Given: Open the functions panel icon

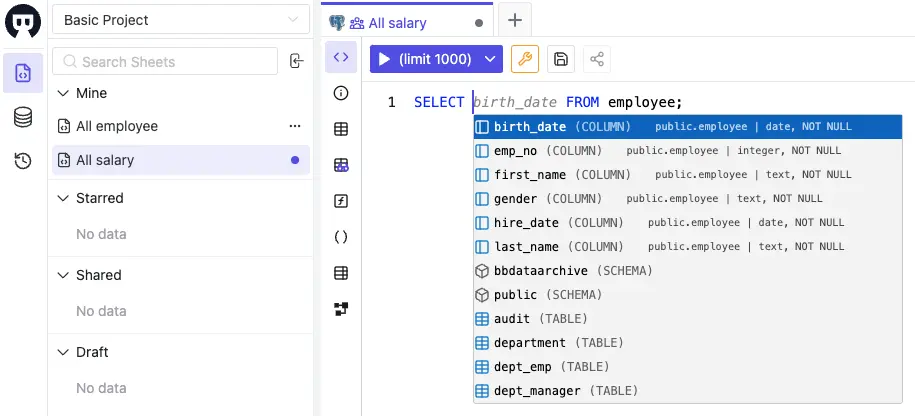Looking at the screenshot, I should pyautogui.click(x=341, y=201).
